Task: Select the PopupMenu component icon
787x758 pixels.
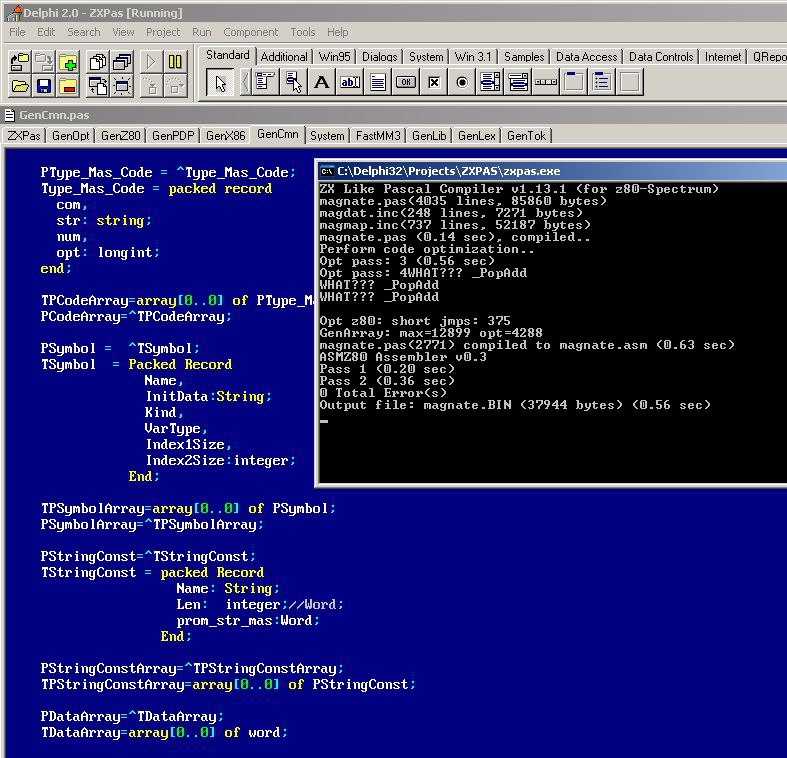Action: point(294,82)
